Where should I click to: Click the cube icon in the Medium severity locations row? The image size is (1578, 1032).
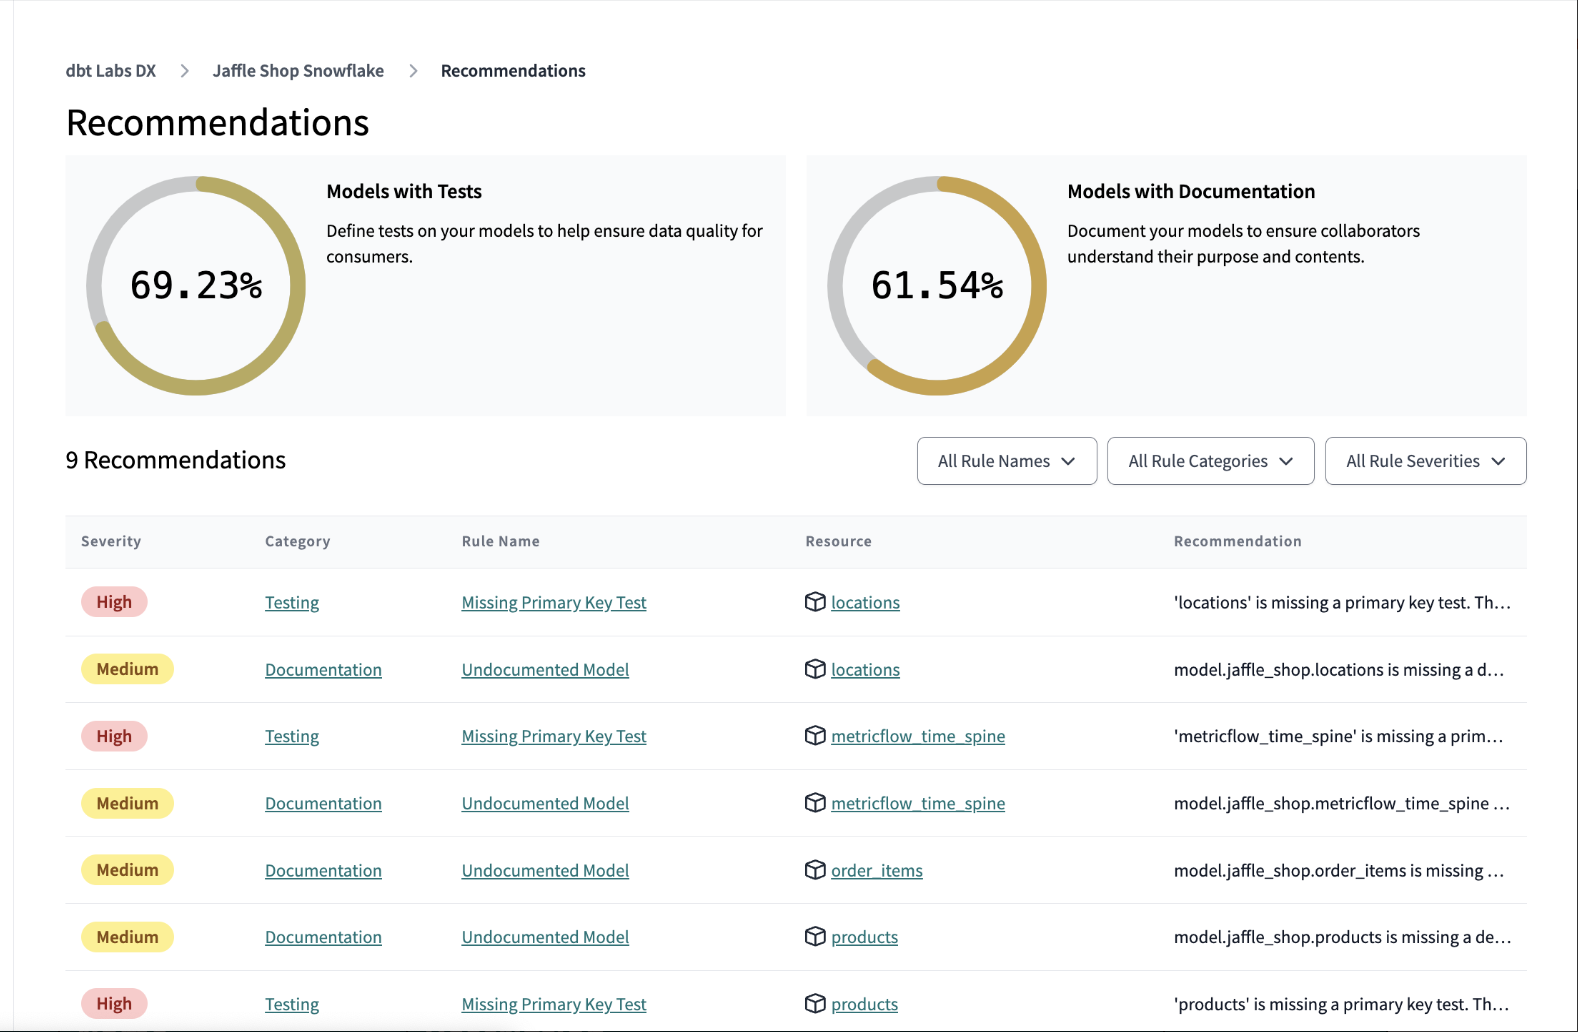tap(815, 669)
